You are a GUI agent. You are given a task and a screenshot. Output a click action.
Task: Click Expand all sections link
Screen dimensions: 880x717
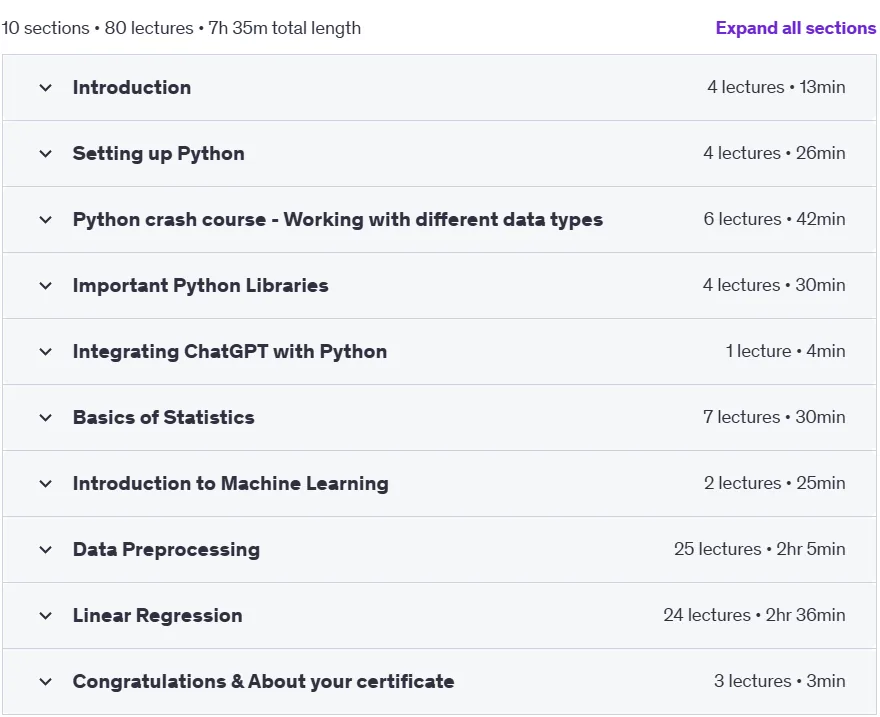click(796, 28)
